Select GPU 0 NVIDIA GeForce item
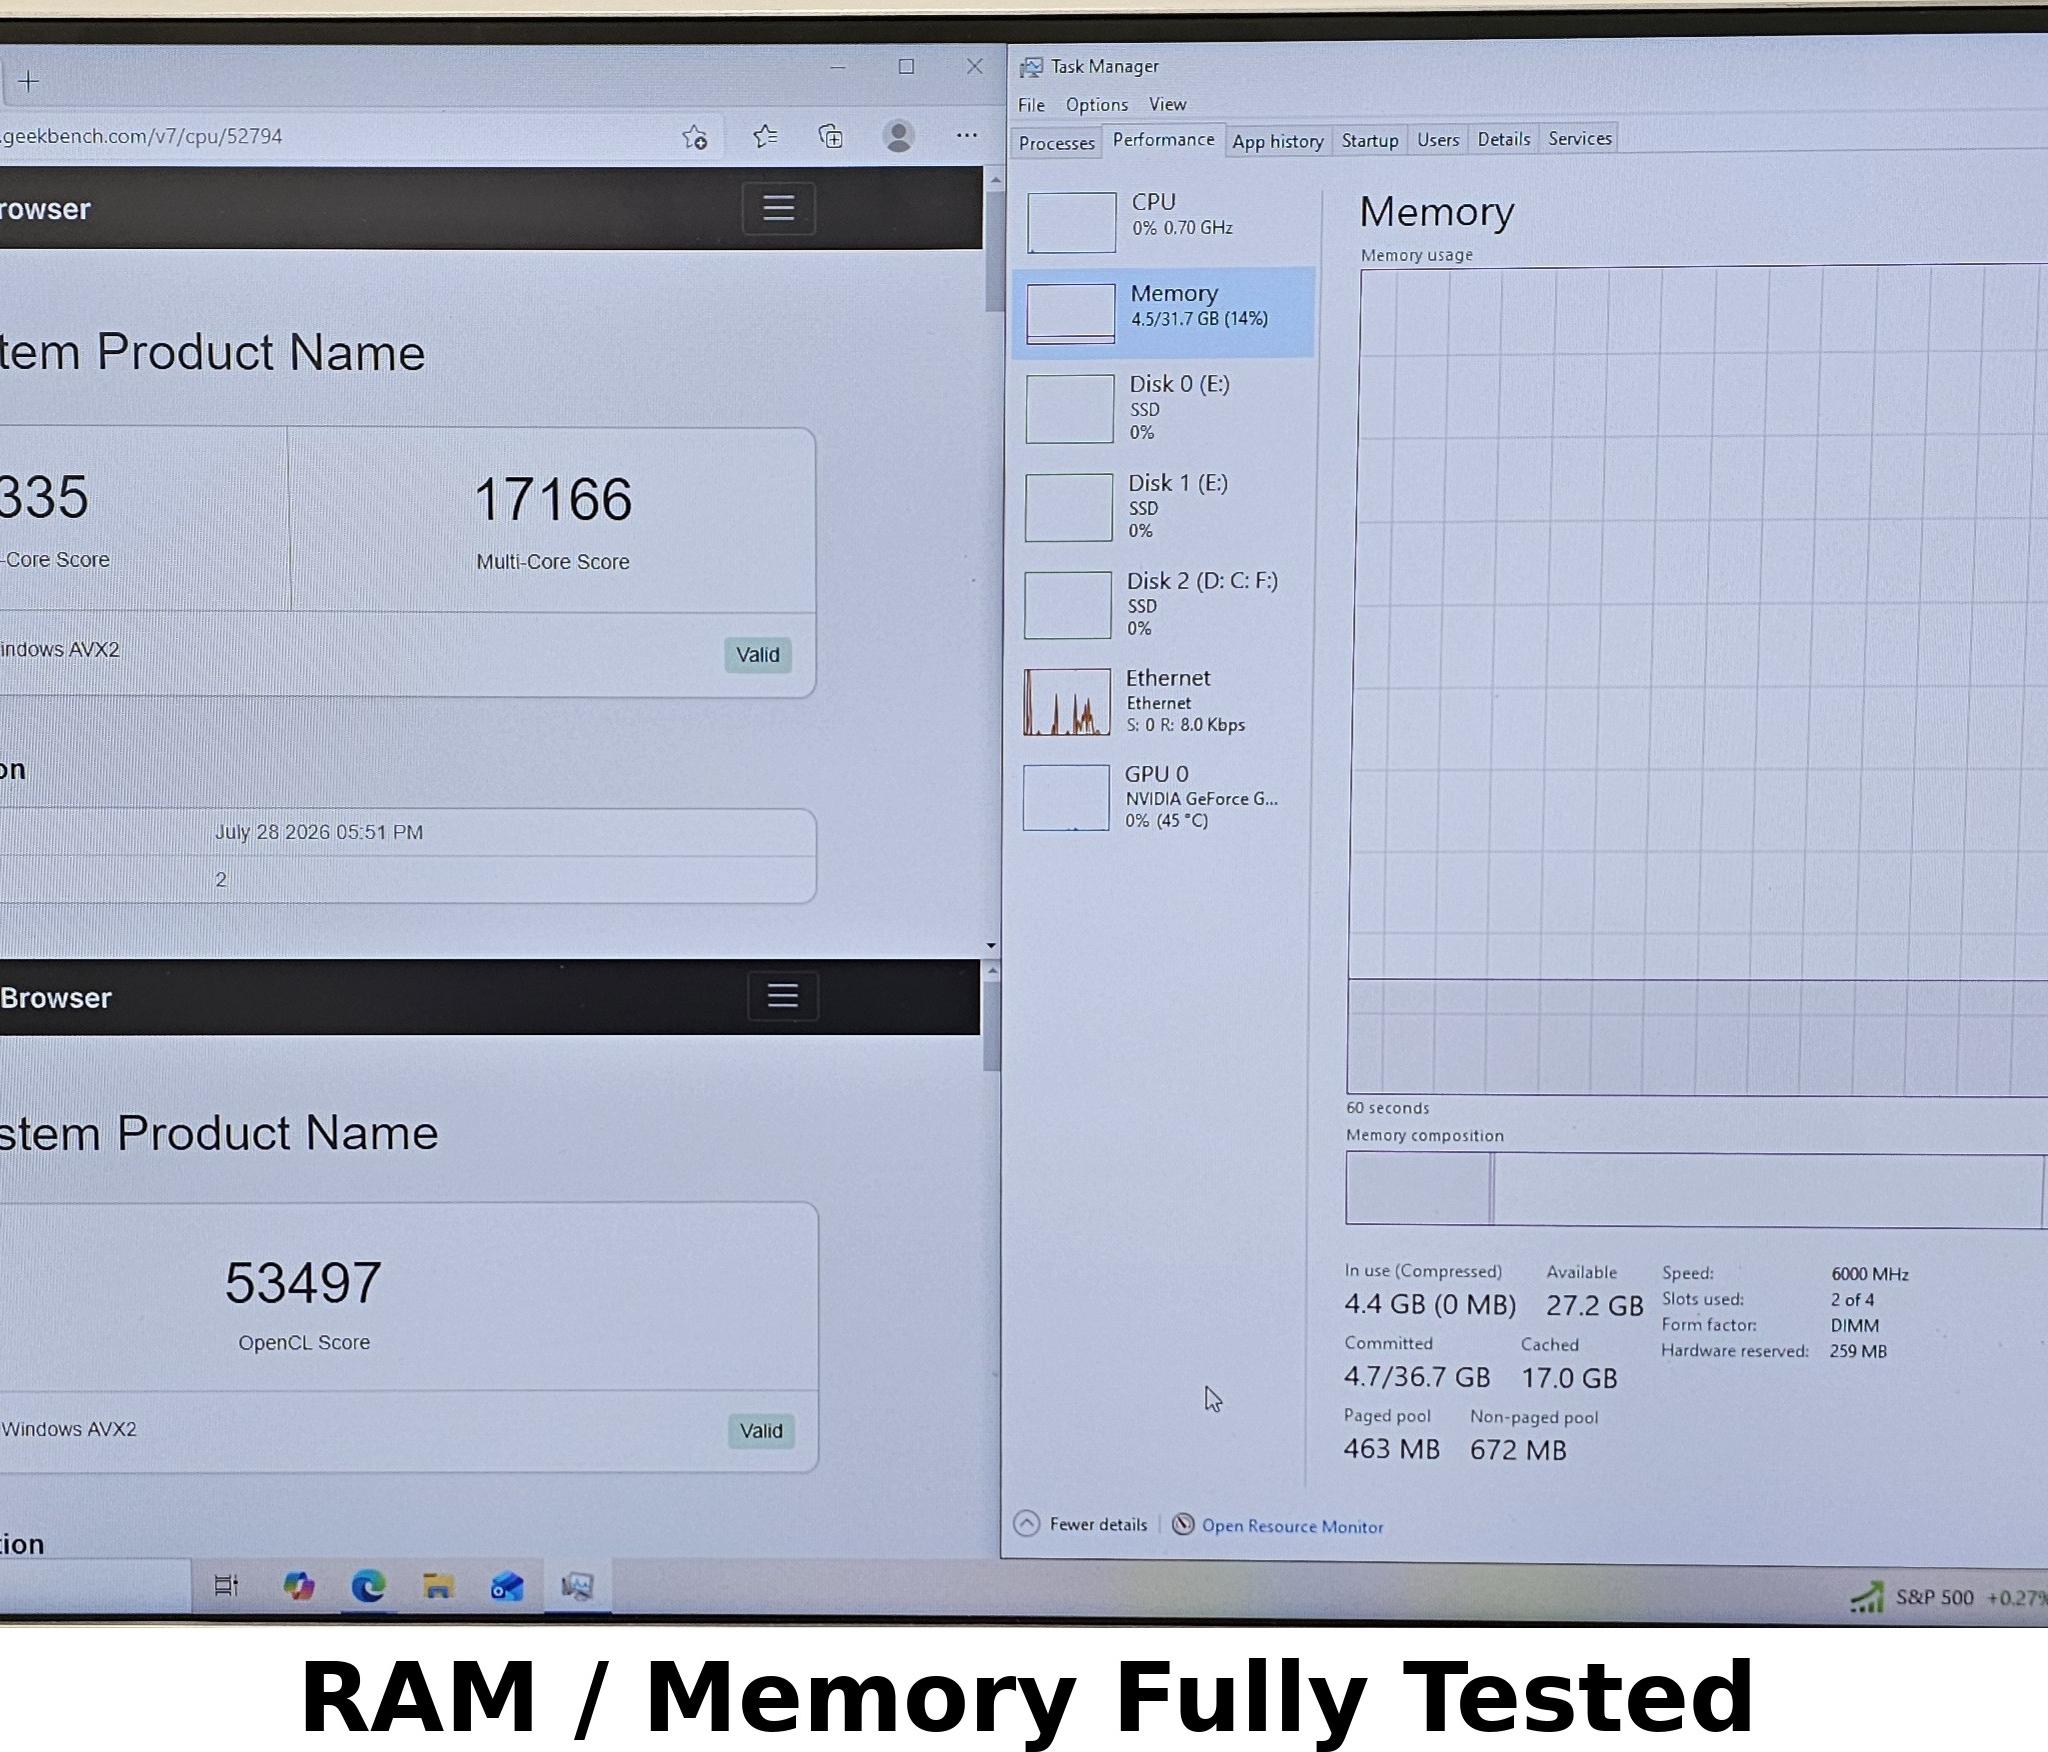 pos(1161,797)
